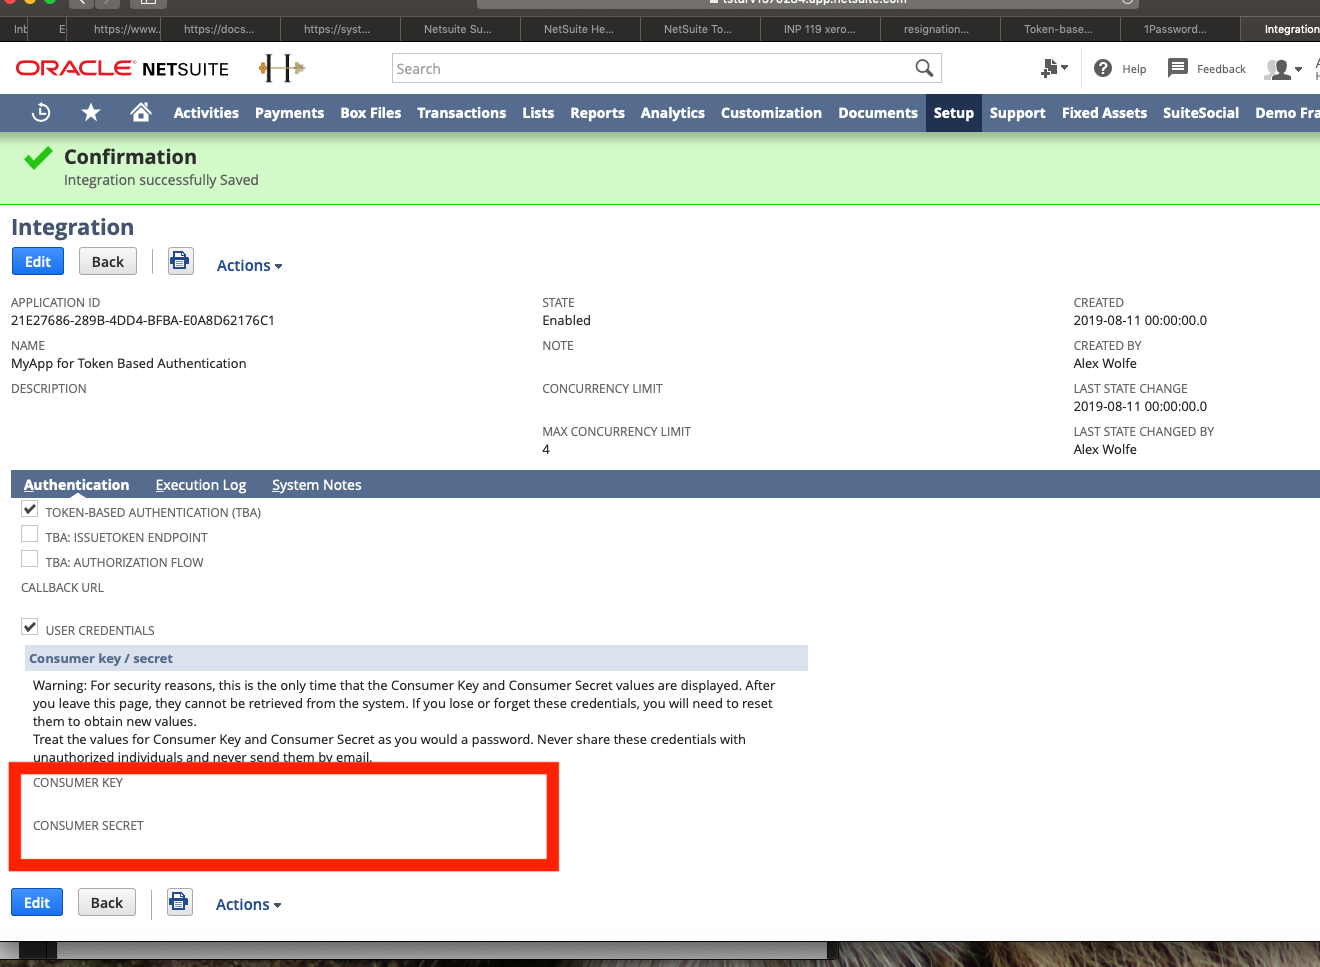Click the top Edit button
This screenshot has height=967, width=1320.
pyautogui.click(x=38, y=261)
